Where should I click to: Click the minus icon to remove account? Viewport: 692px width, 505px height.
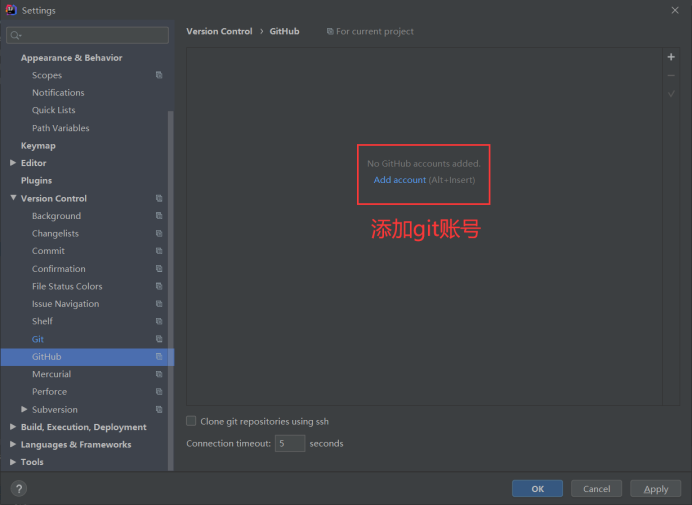click(x=671, y=75)
